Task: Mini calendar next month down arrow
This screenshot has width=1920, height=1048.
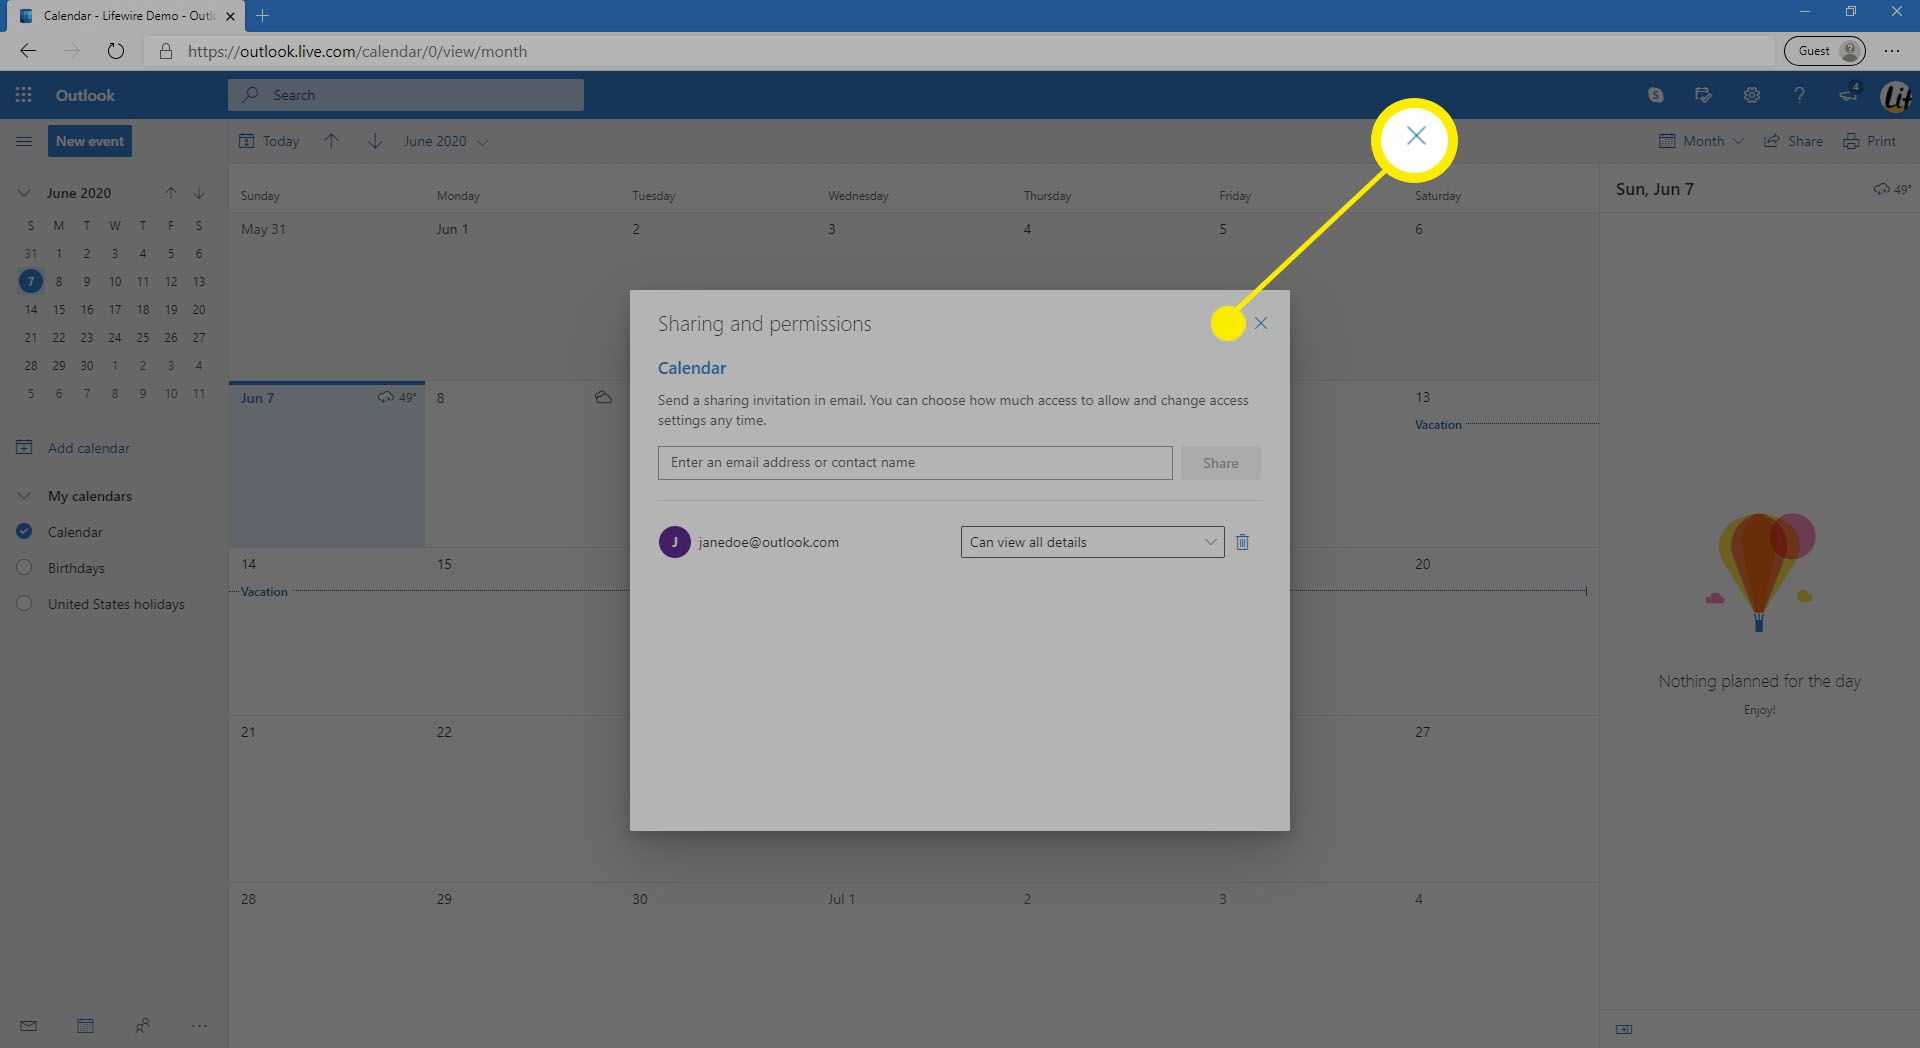Action: 199,193
